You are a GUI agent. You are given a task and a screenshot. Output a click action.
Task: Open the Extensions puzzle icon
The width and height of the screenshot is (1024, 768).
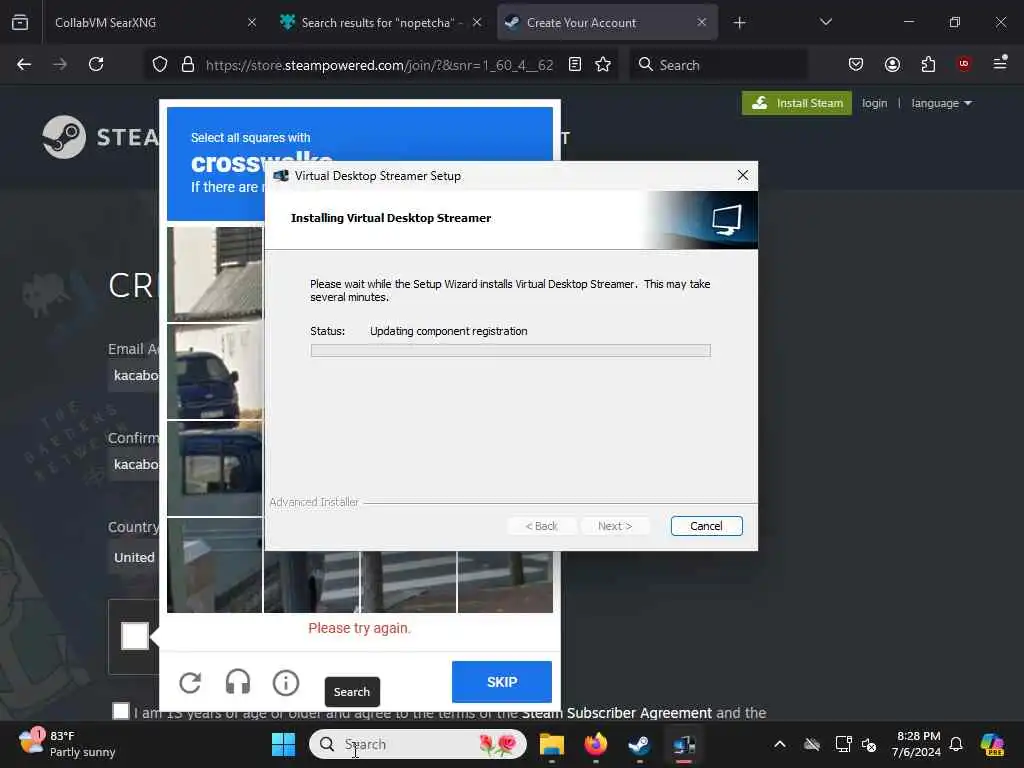coord(928,64)
